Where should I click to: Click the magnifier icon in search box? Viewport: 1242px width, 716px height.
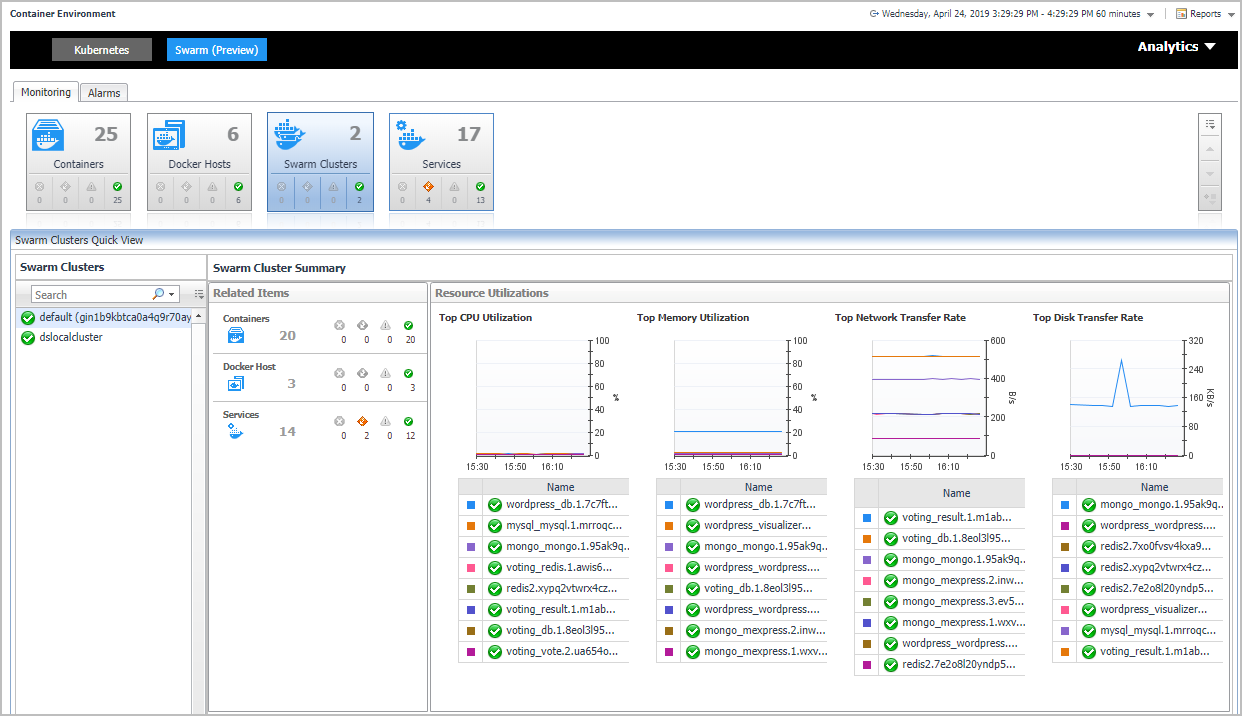pyautogui.click(x=158, y=294)
